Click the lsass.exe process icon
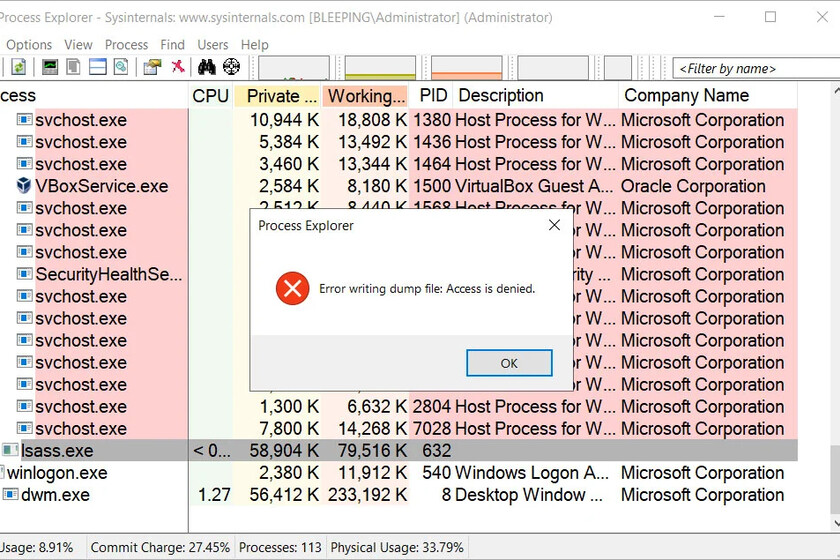 [10, 450]
